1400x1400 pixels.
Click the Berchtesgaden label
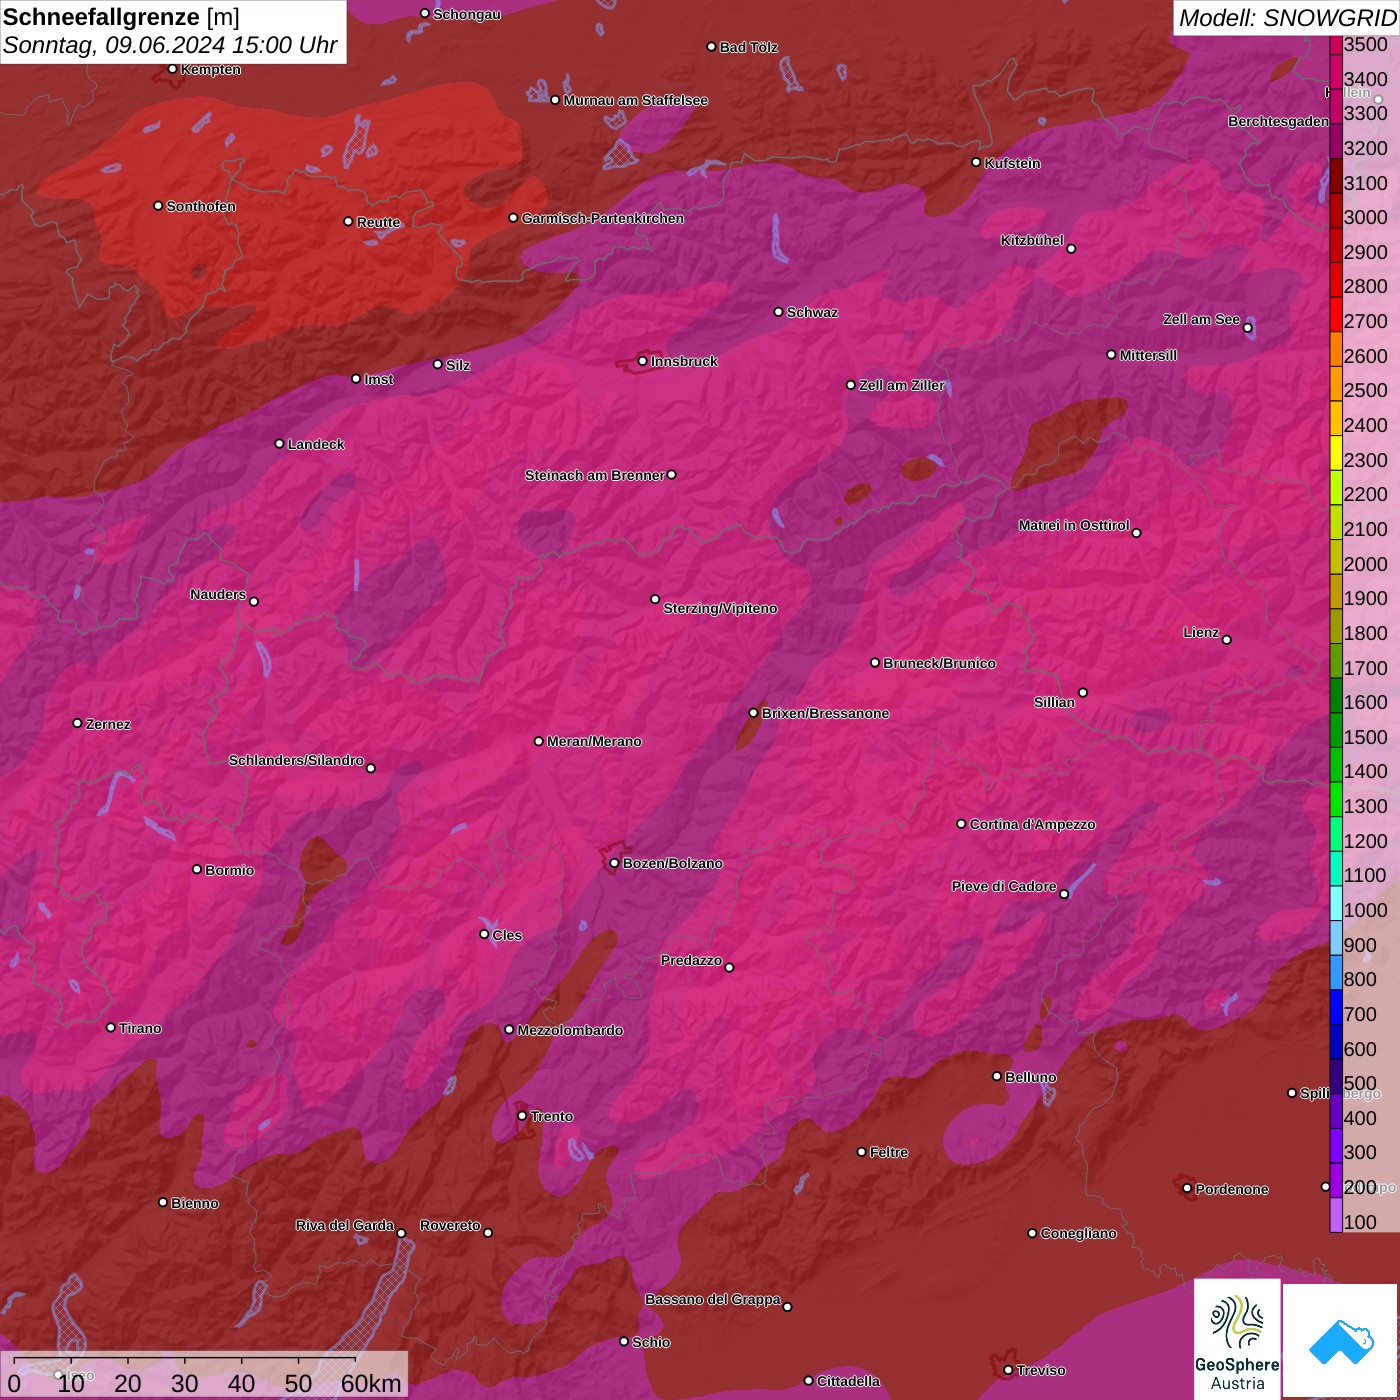[1278, 121]
